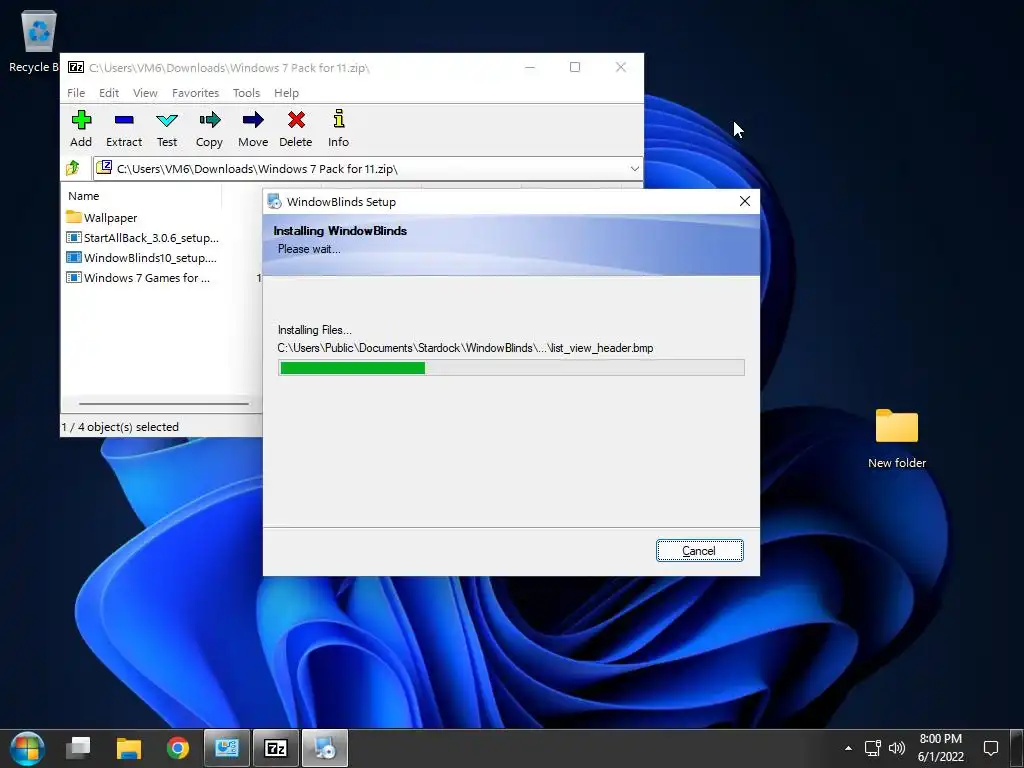Minimize the 7-Zip window
Image resolution: width=1024 pixels, height=768 pixels.
(x=530, y=67)
